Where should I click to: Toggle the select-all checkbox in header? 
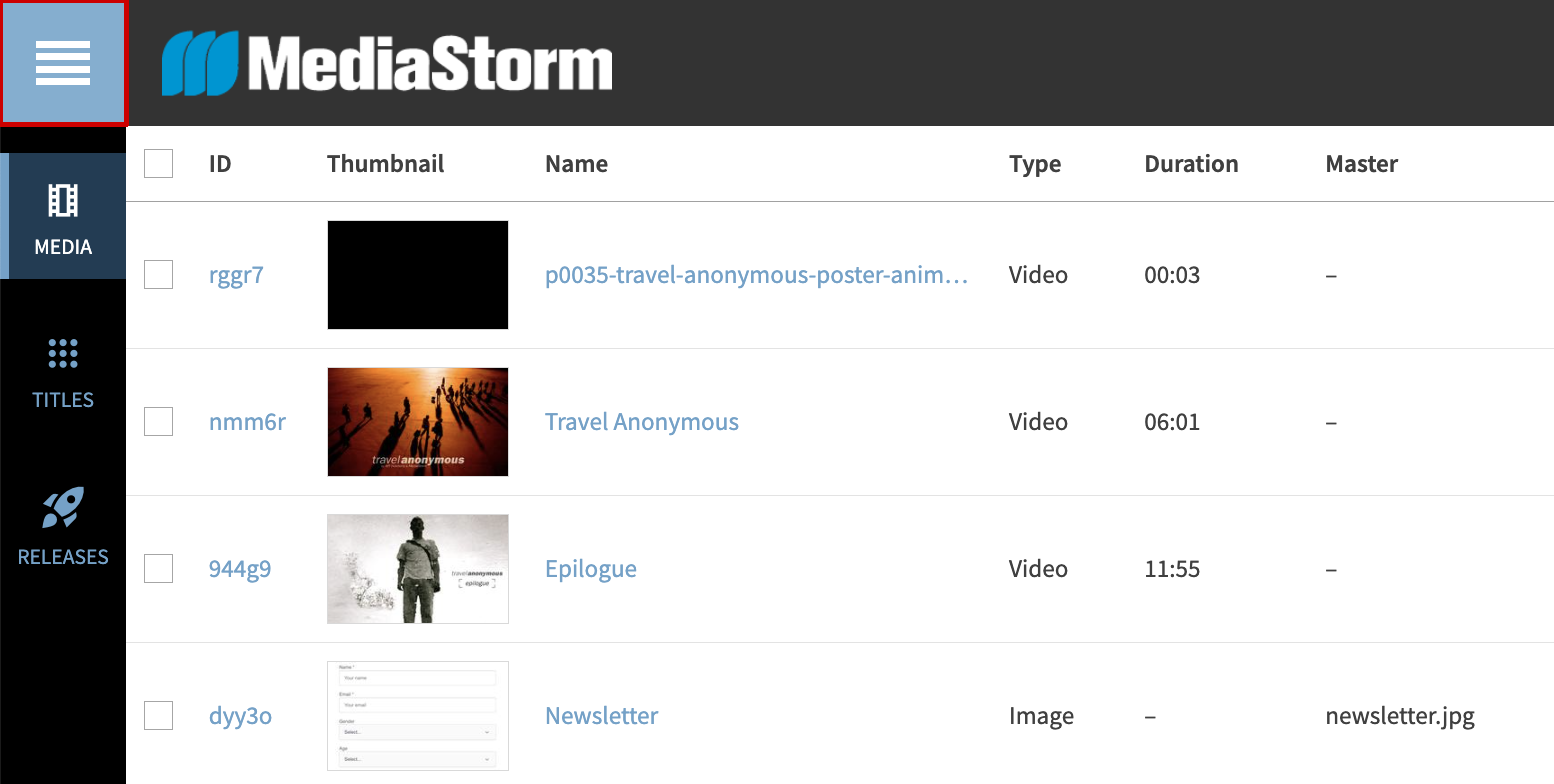(x=158, y=163)
